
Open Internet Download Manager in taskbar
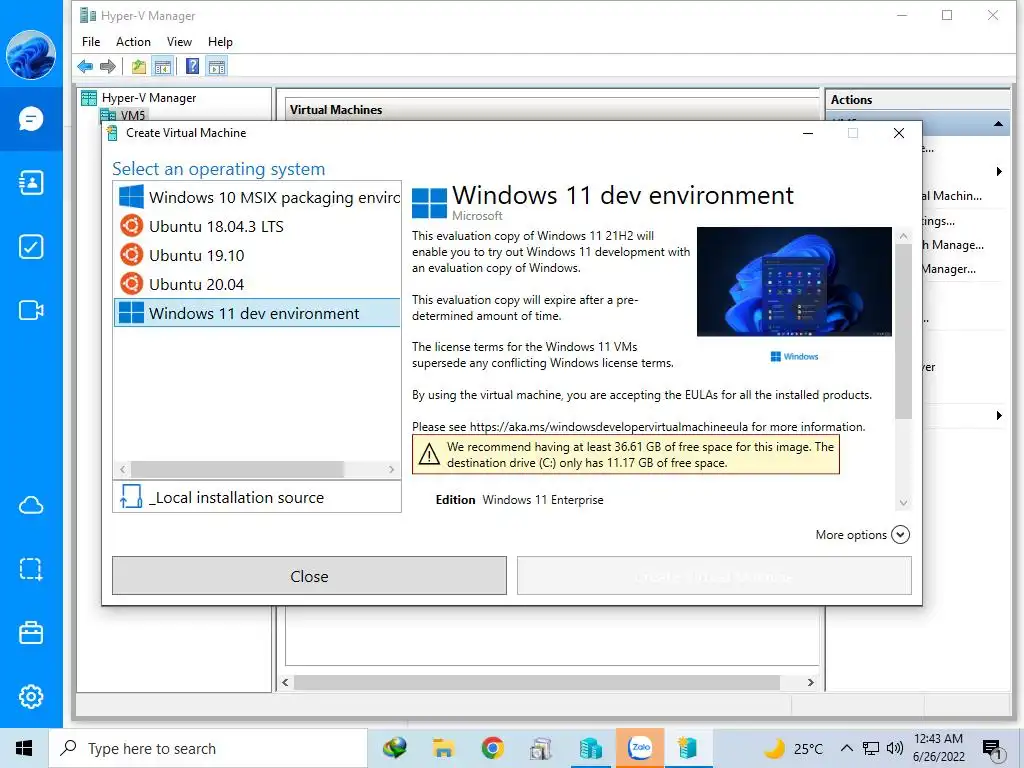395,748
